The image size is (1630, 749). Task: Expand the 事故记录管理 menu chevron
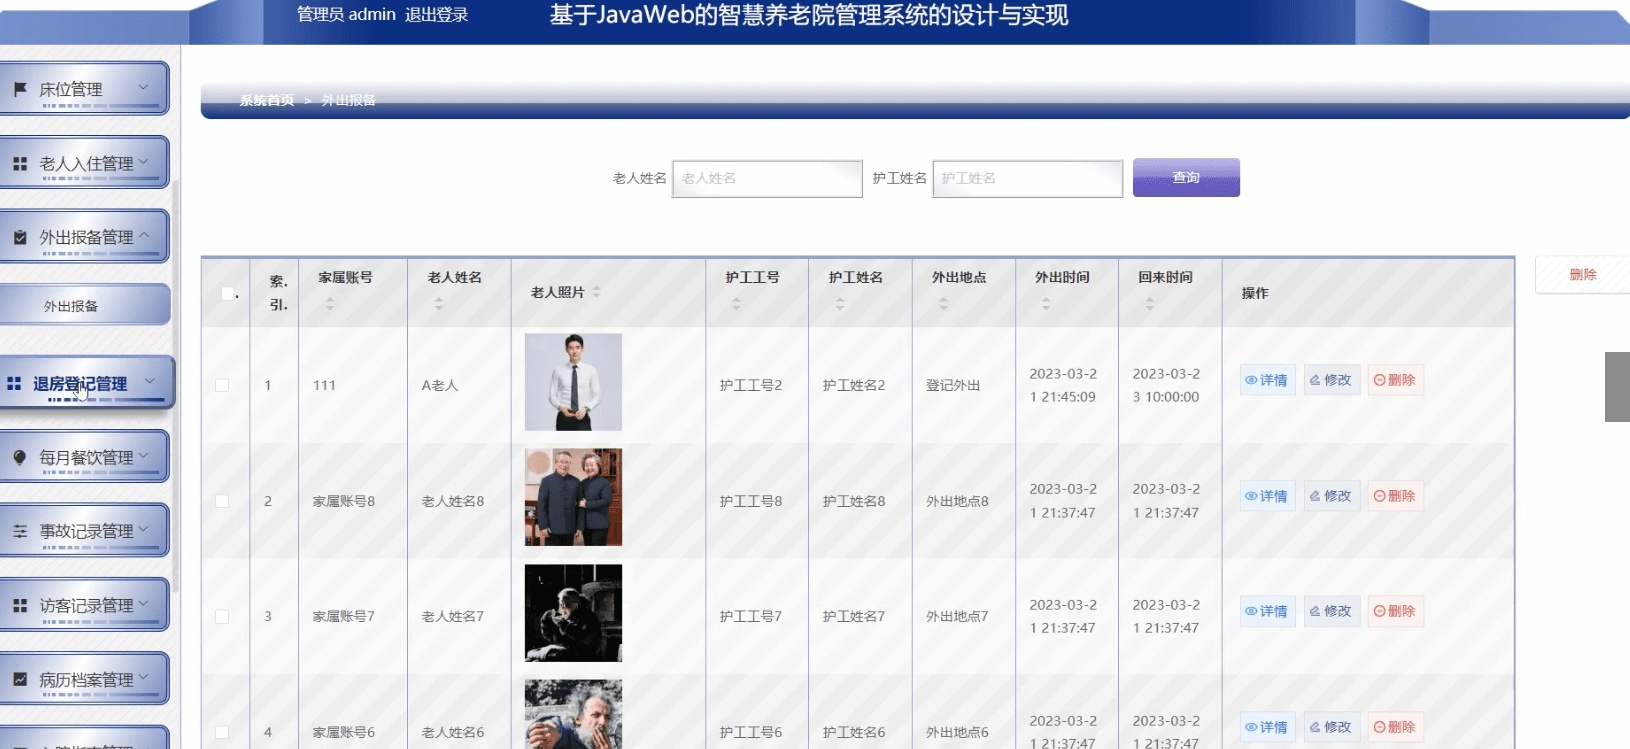(143, 529)
